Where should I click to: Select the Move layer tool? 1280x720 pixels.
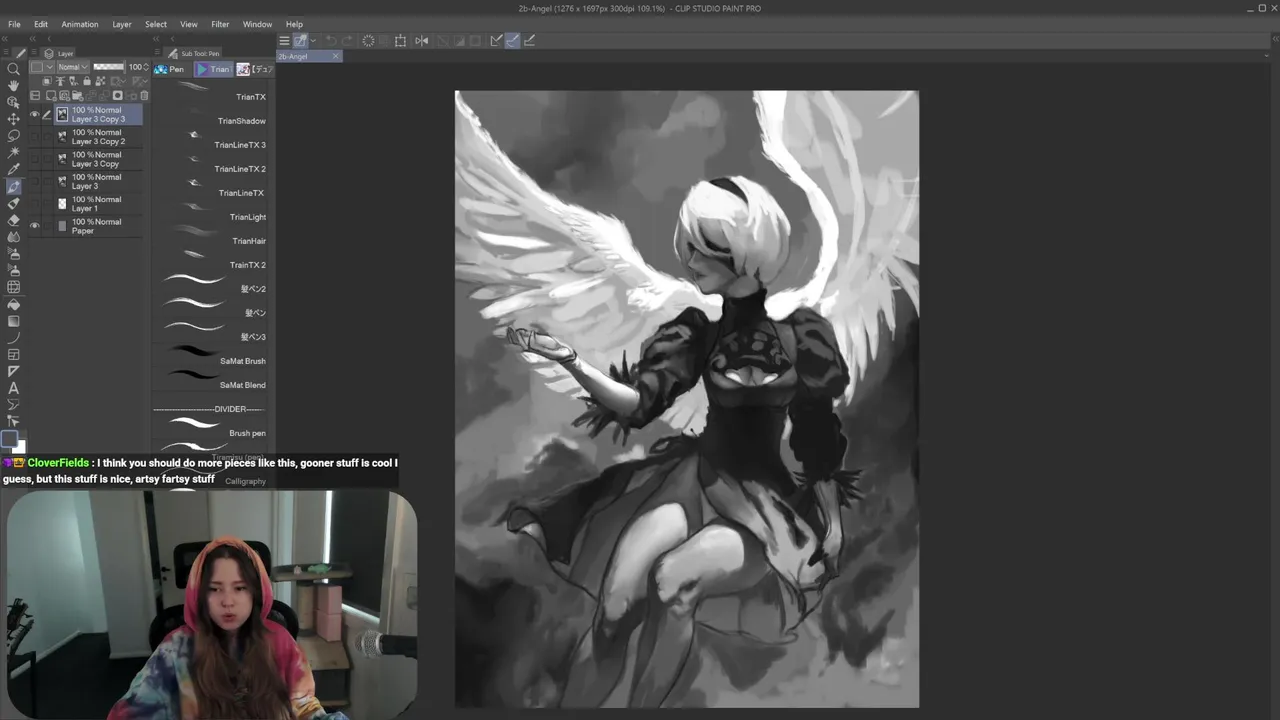pyautogui.click(x=13, y=119)
